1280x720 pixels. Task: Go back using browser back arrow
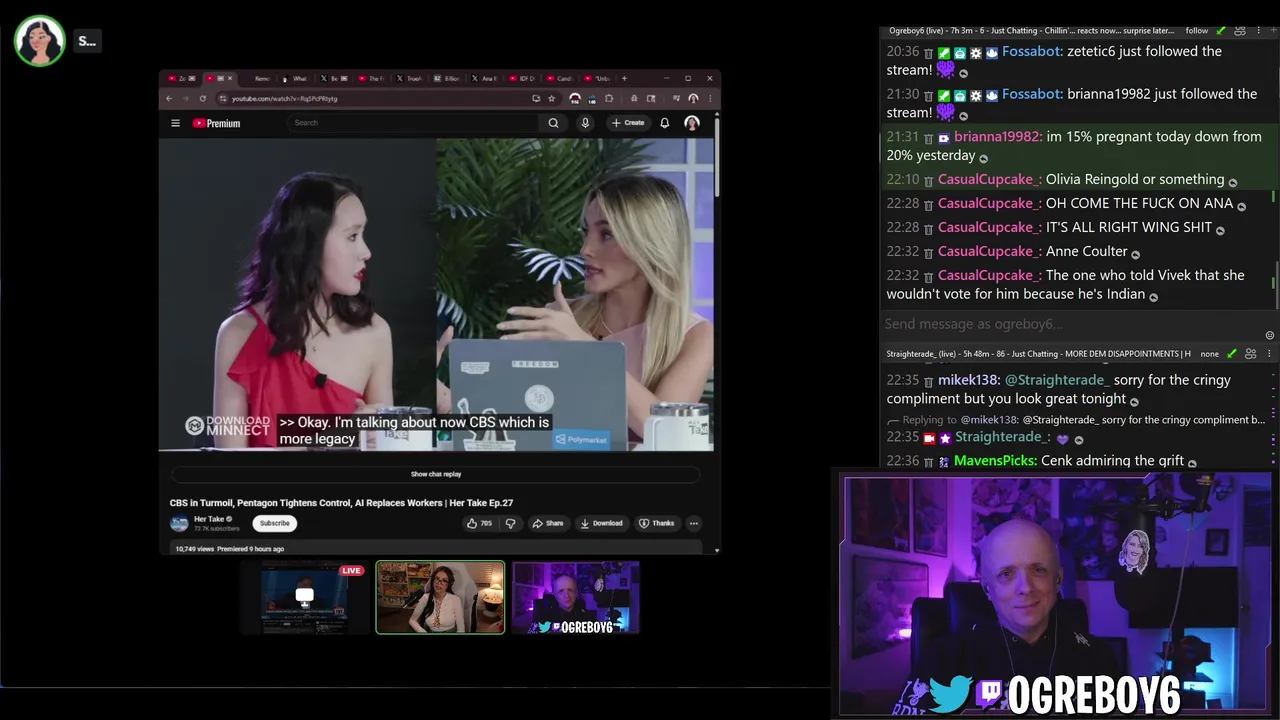click(169, 98)
